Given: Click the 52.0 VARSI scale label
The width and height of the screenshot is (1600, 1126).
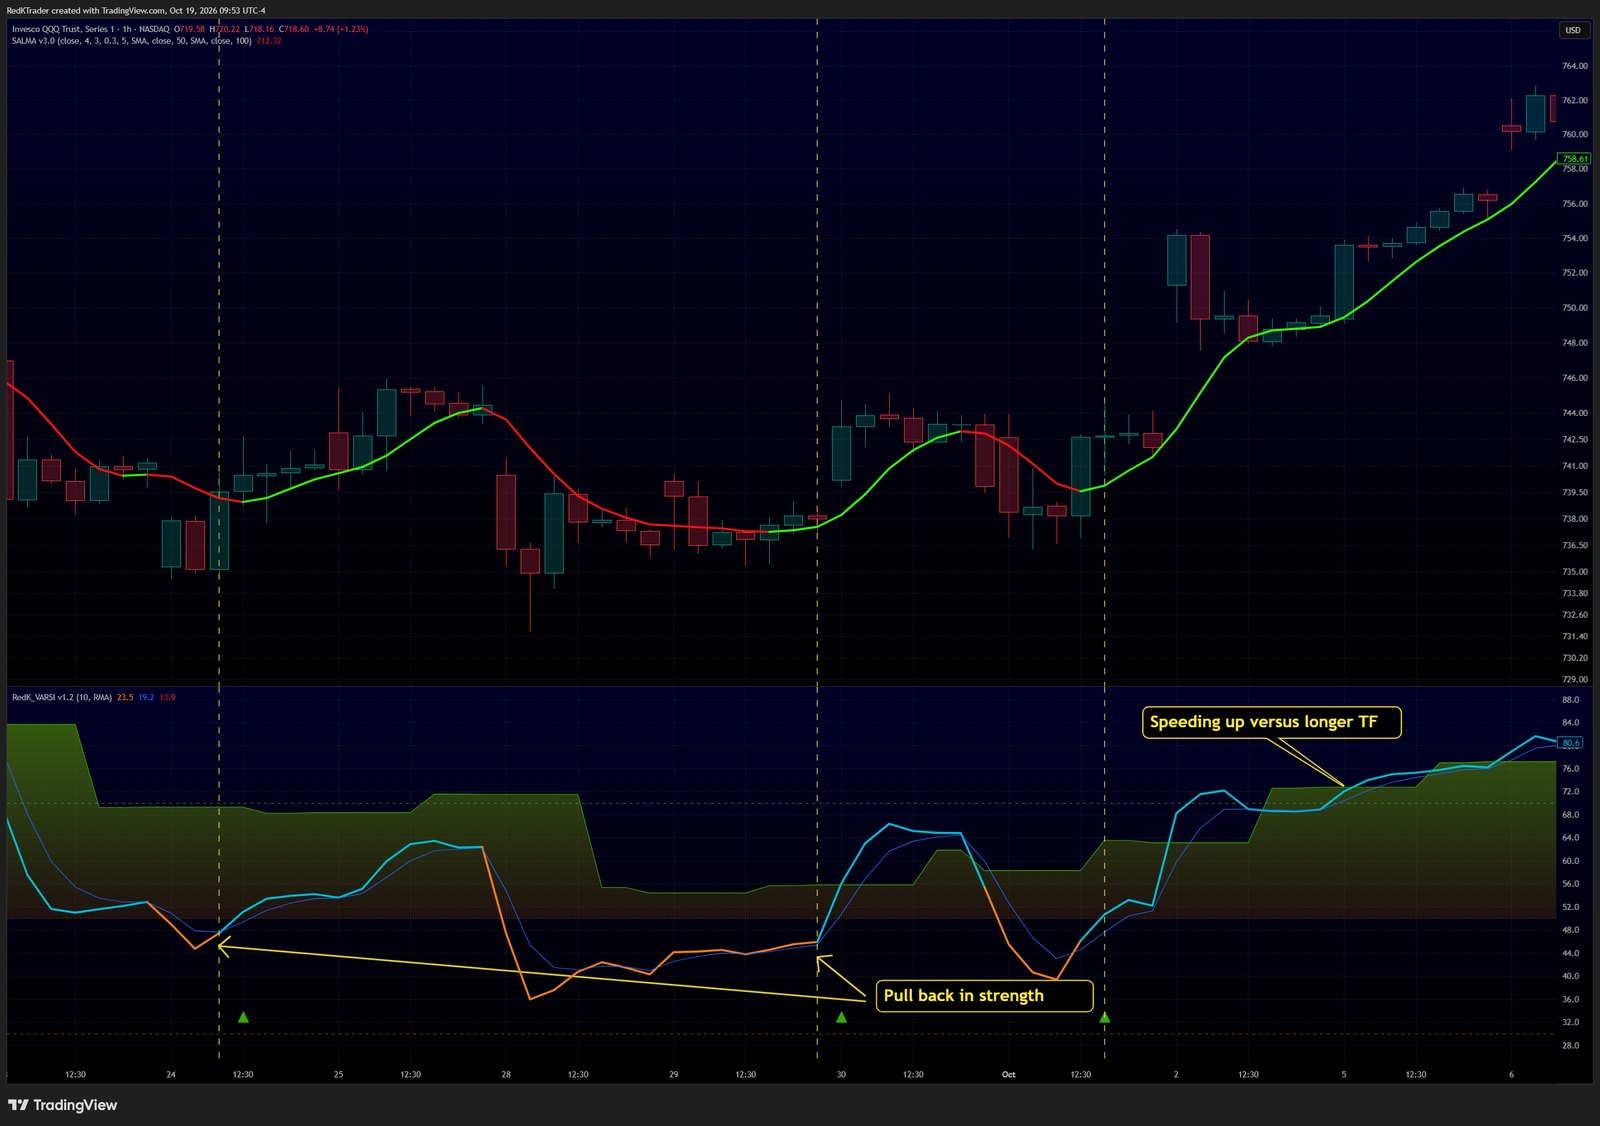Looking at the screenshot, I should click(1570, 907).
